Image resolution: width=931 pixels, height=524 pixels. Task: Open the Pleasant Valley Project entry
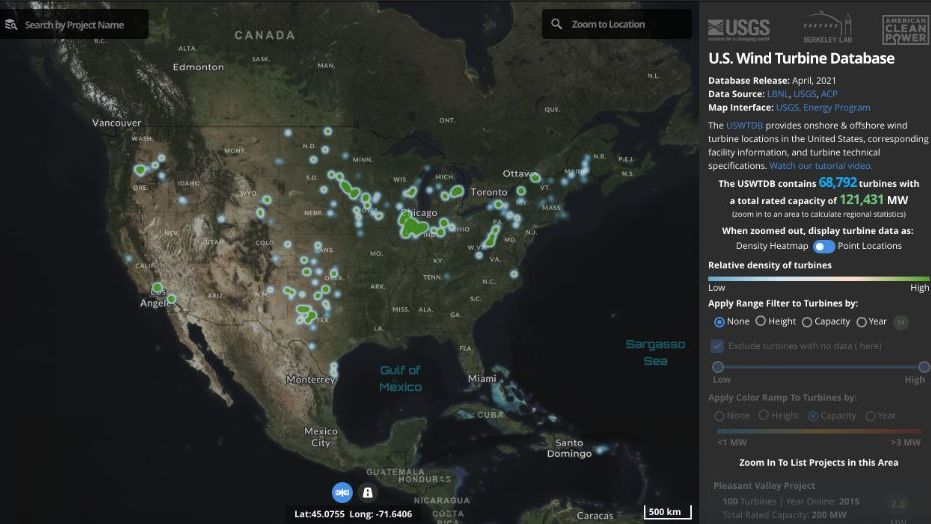764,486
